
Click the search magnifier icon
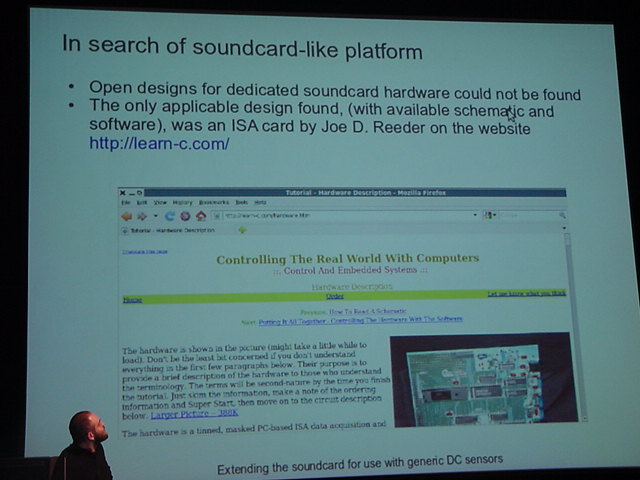point(562,215)
